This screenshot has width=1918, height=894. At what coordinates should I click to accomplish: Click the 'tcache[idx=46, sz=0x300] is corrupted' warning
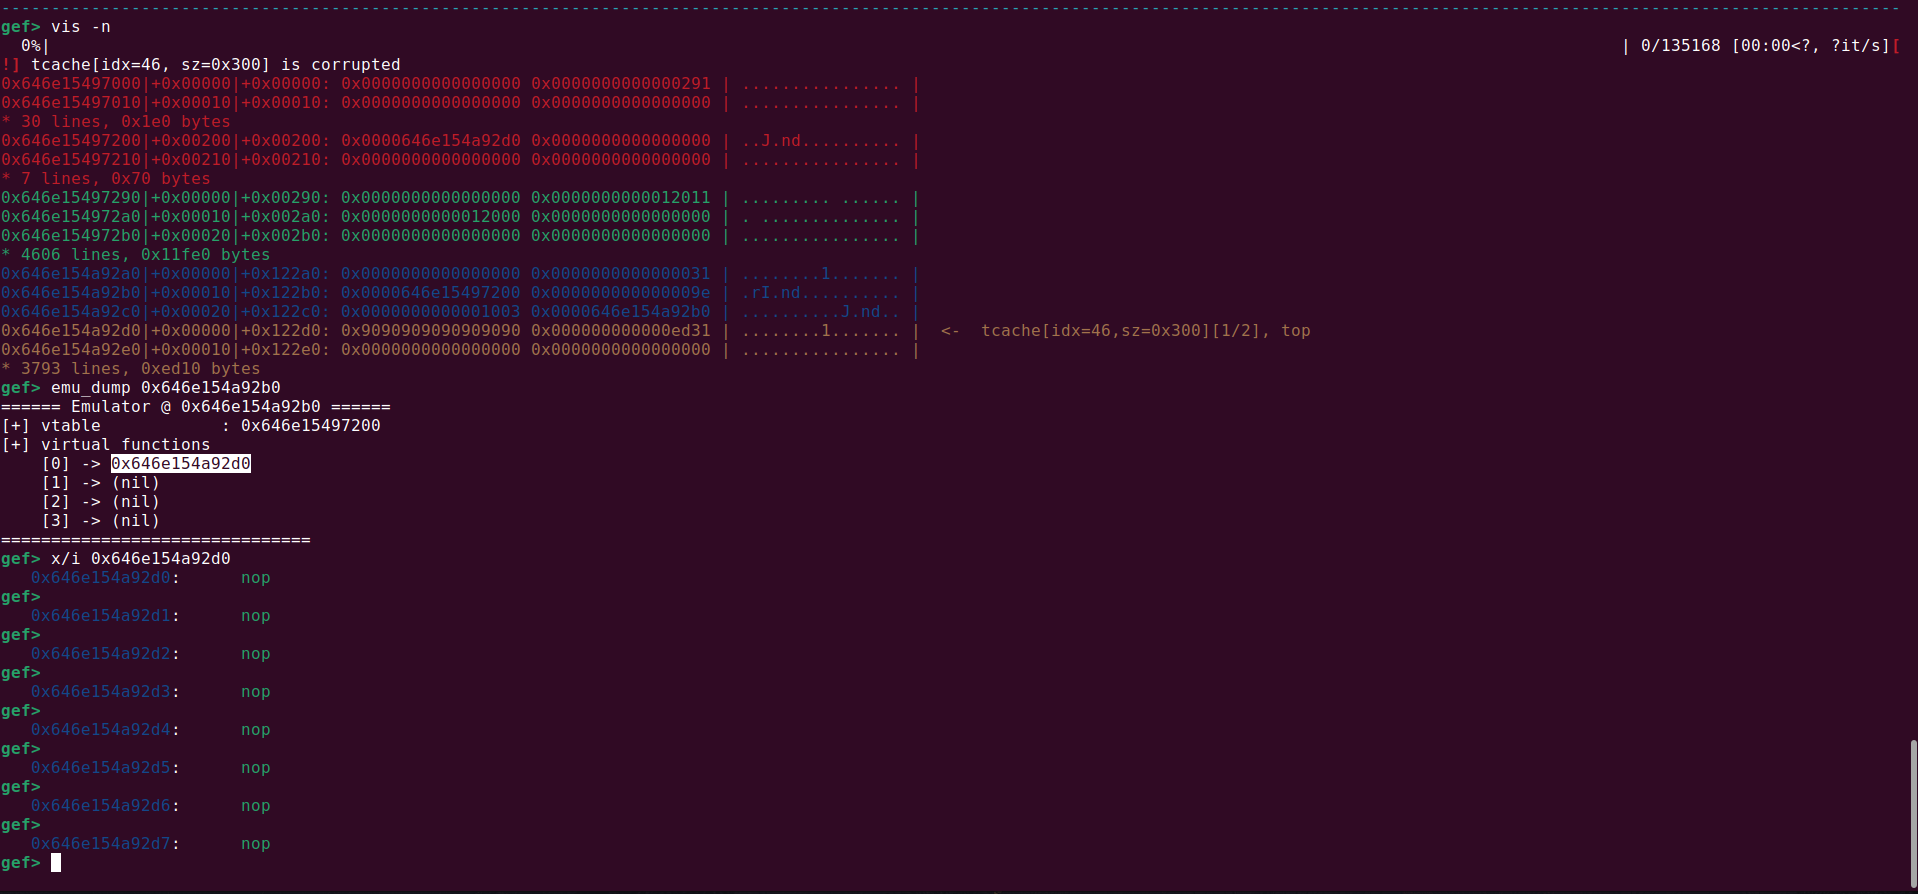pos(216,65)
